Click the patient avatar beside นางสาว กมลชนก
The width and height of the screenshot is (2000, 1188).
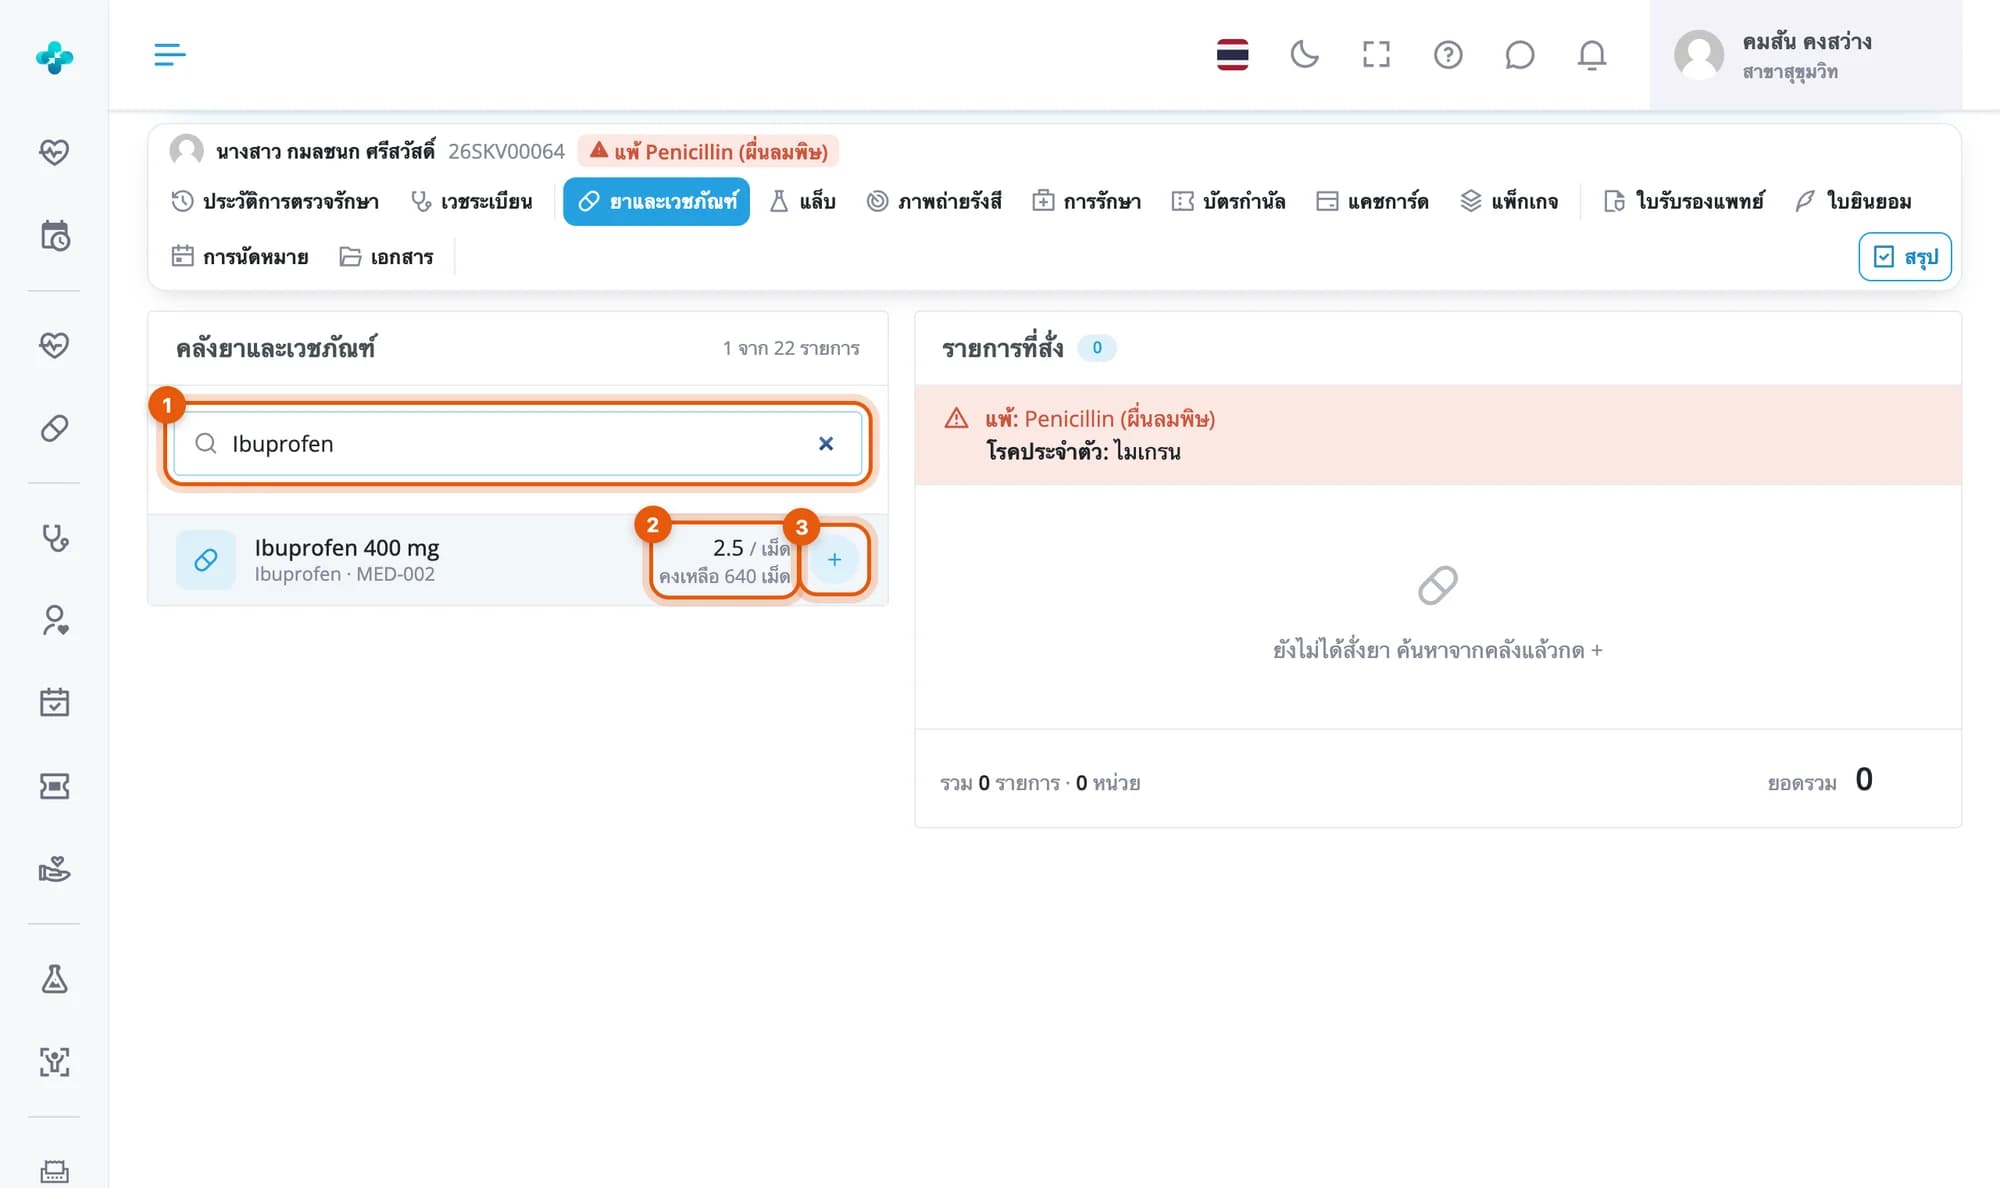pyautogui.click(x=187, y=151)
